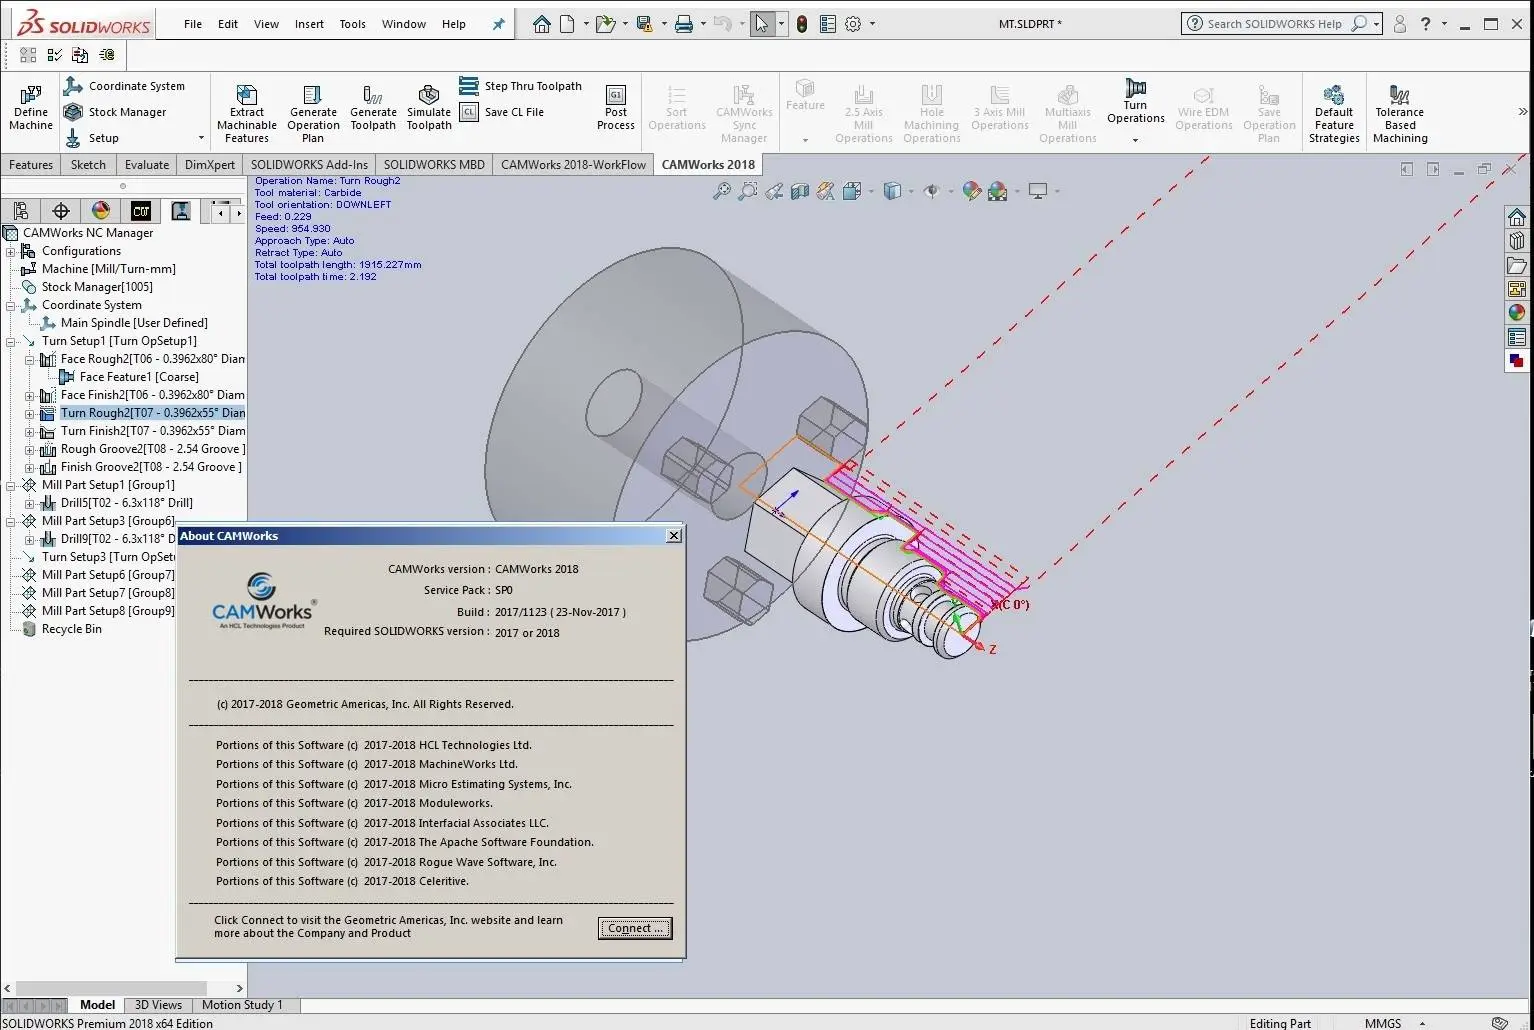Image resolution: width=1534 pixels, height=1030 pixels.
Task: Start Step Thru Toolpath
Action: point(521,86)
